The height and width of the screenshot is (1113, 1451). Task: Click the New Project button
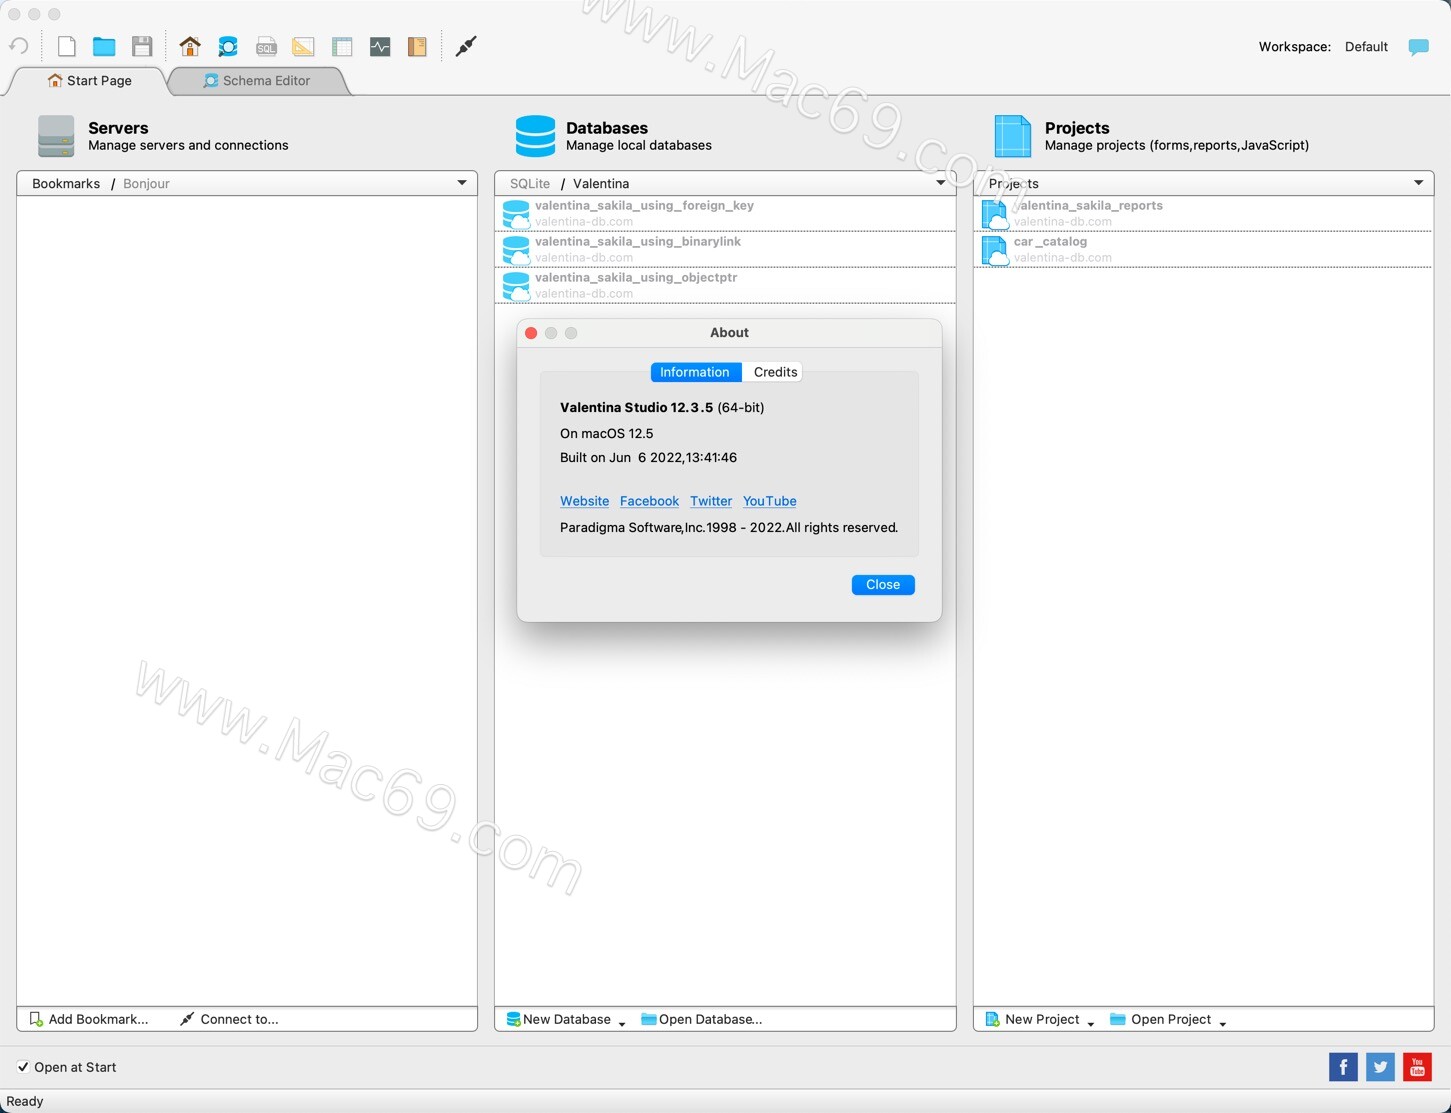tap(1032, 1019)
